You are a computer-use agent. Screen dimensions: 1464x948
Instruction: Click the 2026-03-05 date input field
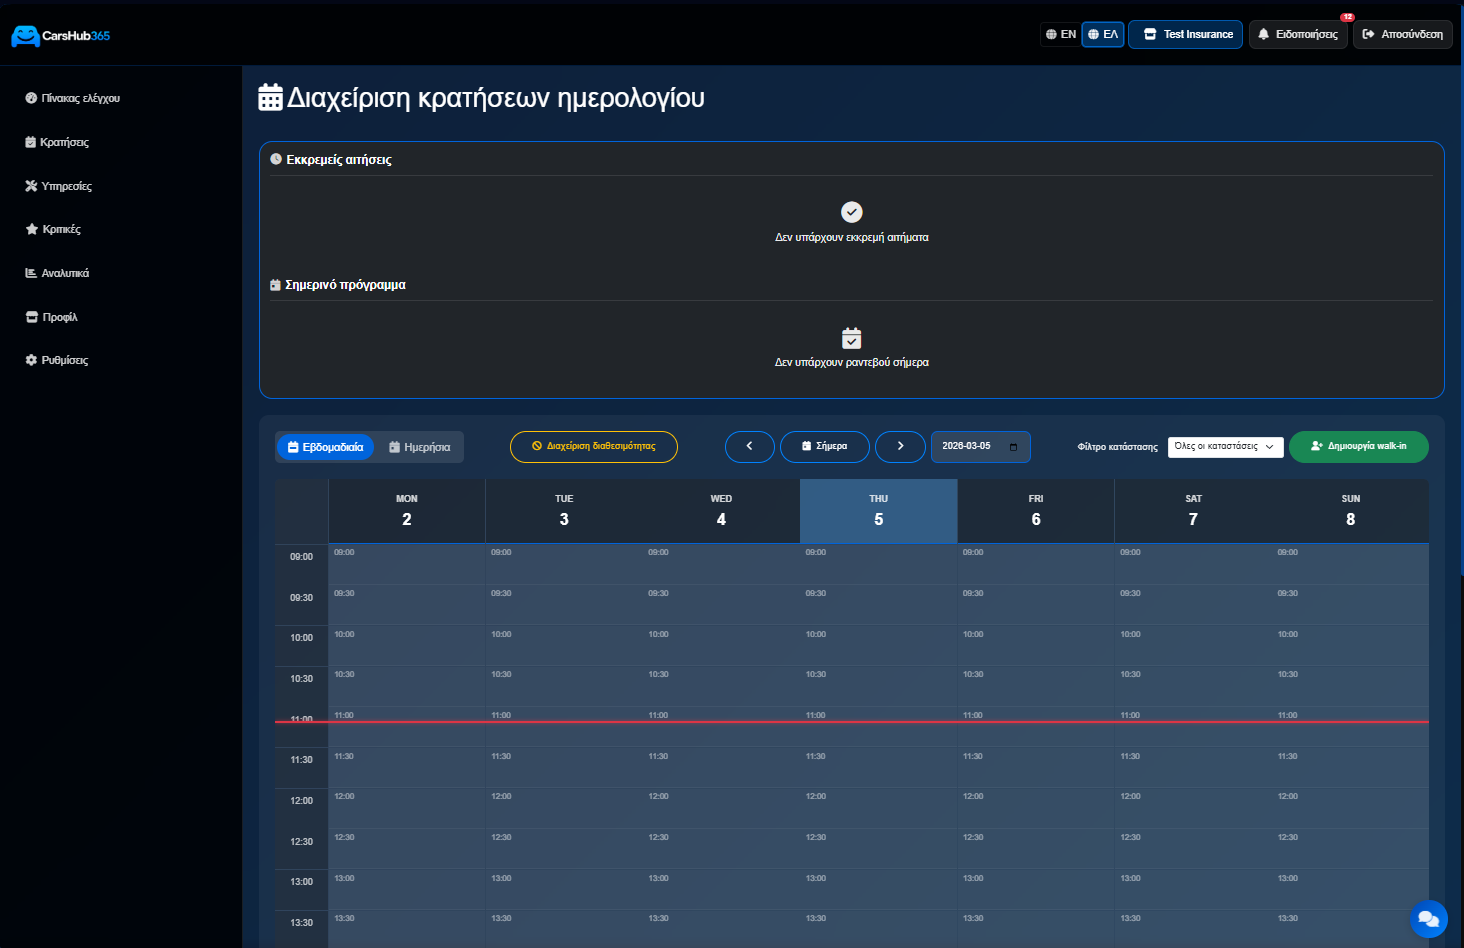point(968,447)
